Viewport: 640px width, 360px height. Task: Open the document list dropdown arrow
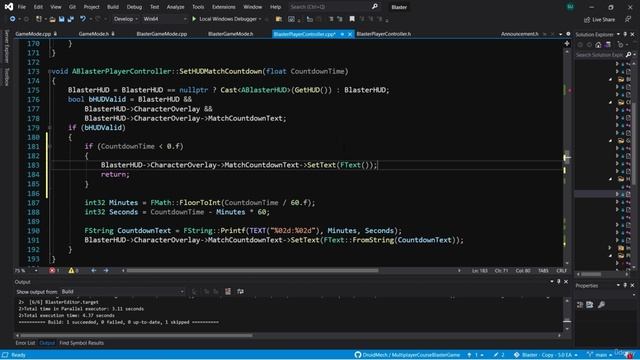560,34
